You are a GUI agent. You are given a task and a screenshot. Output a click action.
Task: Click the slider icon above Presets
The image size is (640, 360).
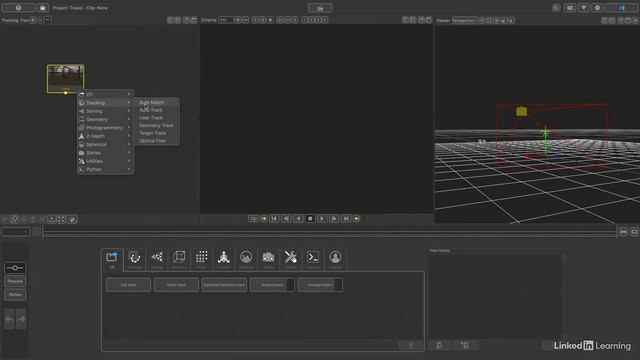click(15, 268)
